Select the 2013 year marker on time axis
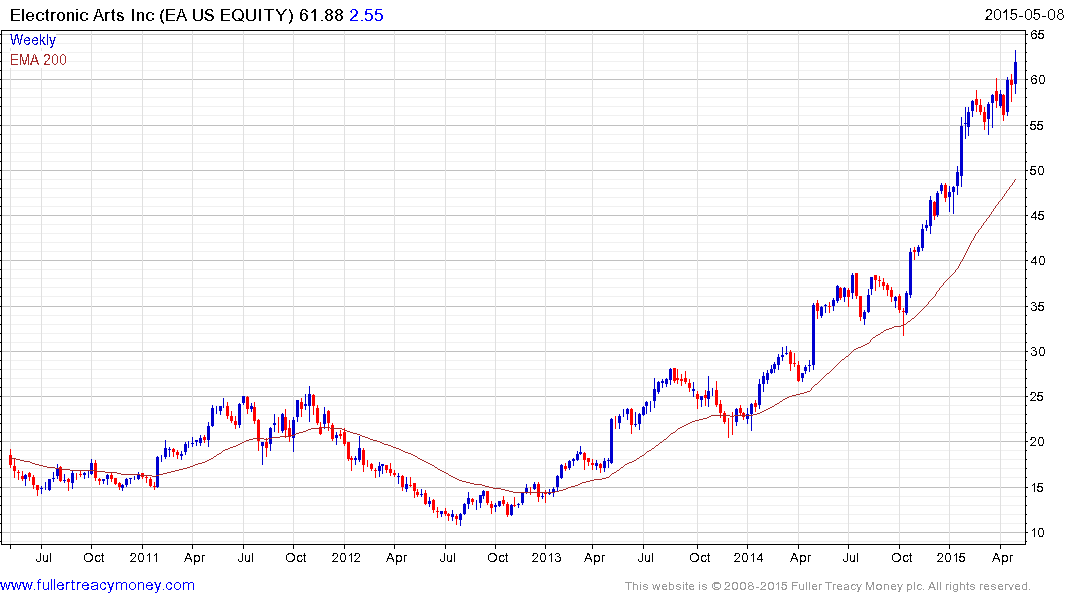This screenshot has height=600, width=1075. [x=546, y=555]
